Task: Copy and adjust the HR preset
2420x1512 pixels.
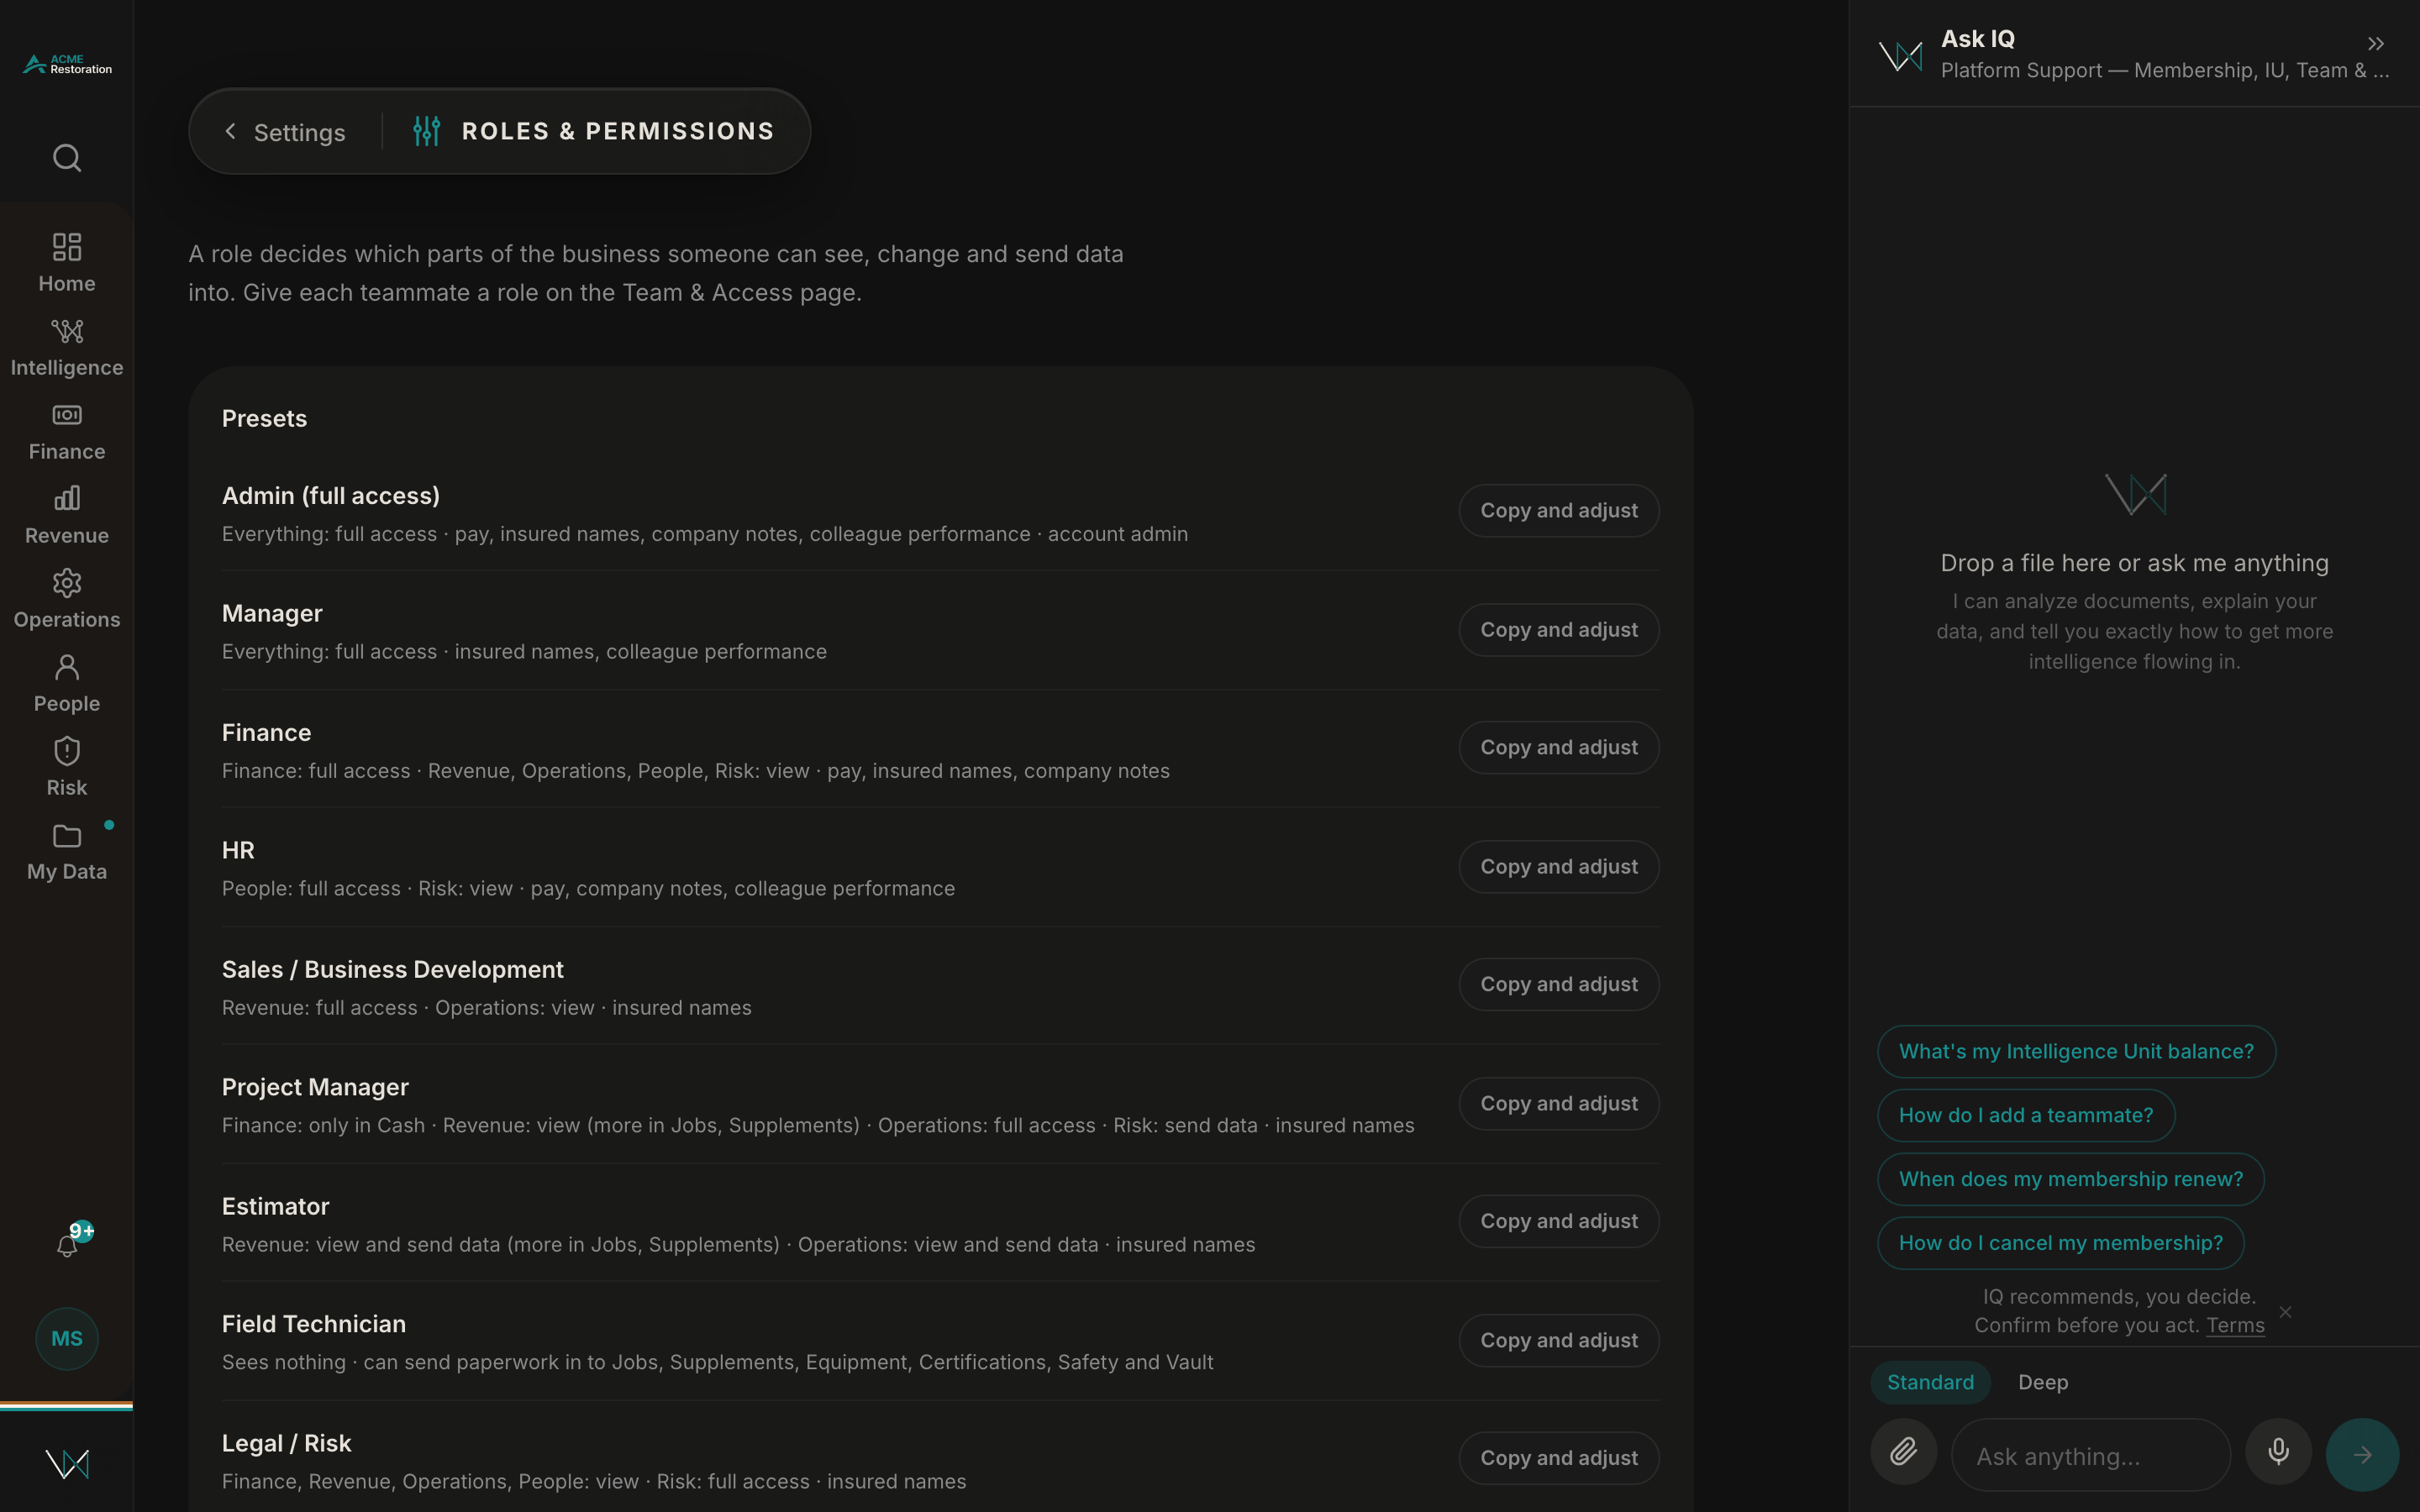Action: (x=1559, y=866)
